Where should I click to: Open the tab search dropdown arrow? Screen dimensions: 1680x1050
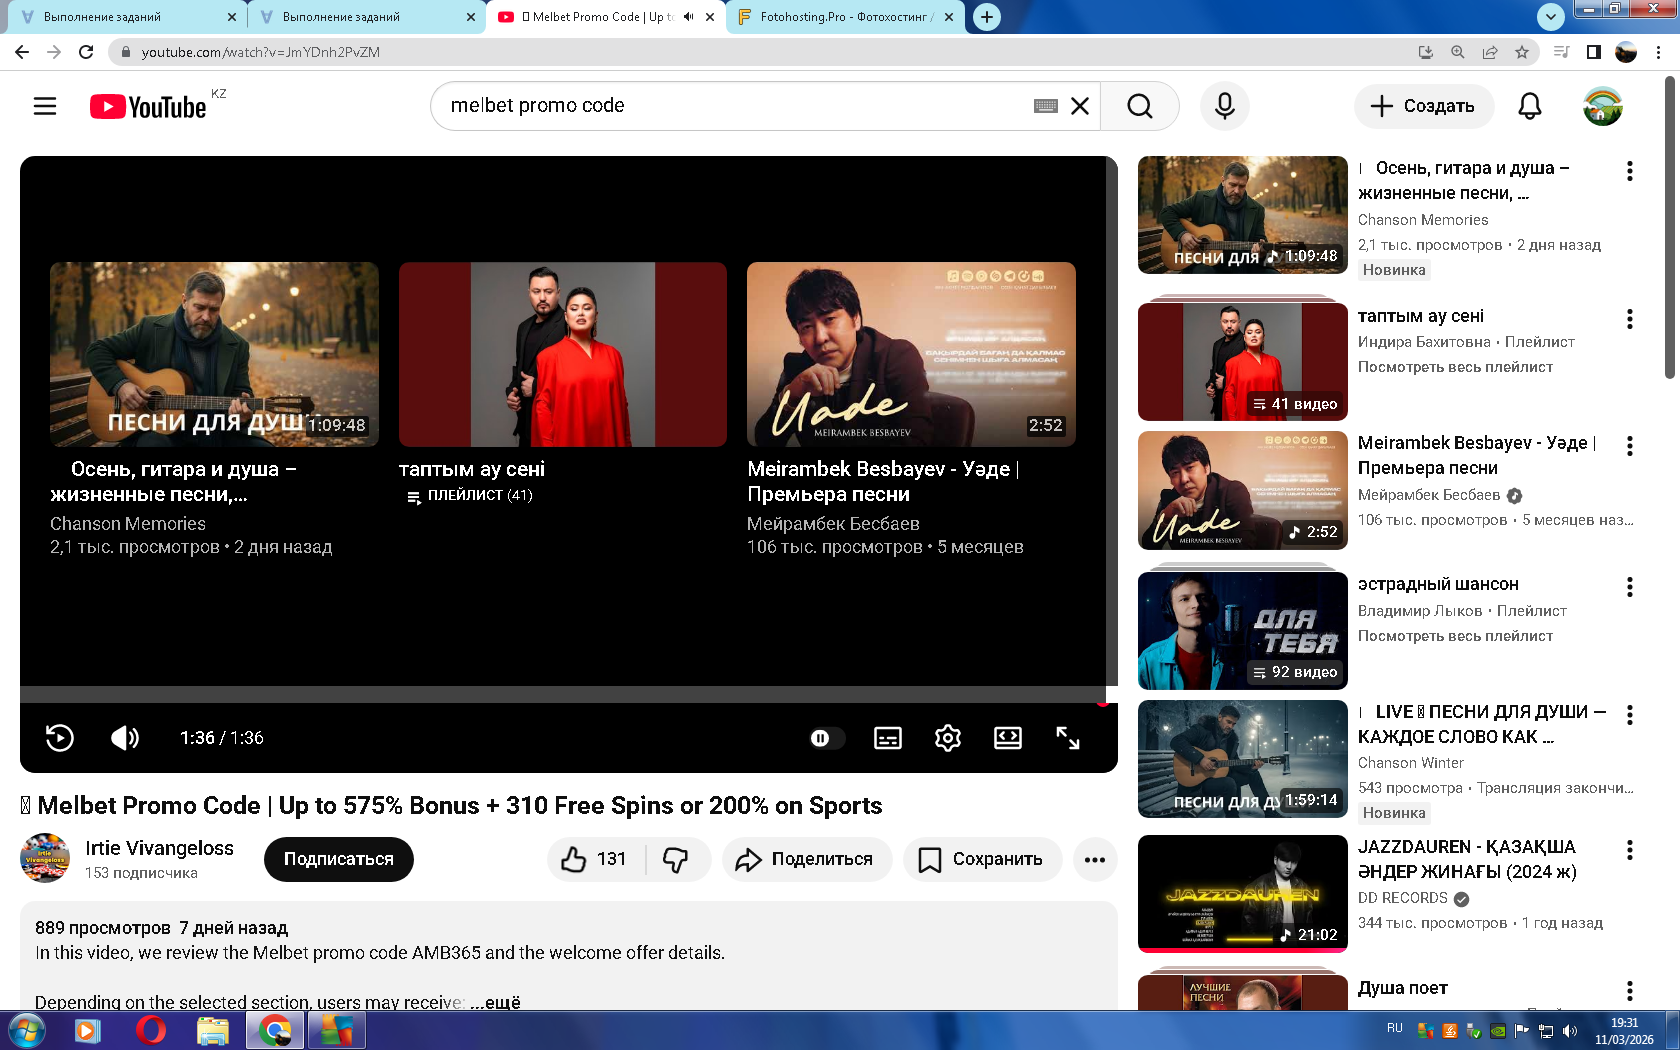[x=1550, y=17]
